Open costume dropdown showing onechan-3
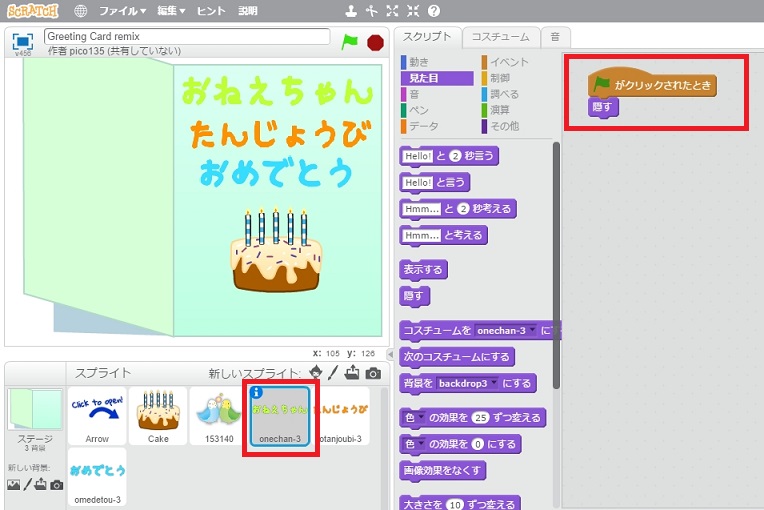This screenshot has height=510, width=764. [x=505, y=330]
